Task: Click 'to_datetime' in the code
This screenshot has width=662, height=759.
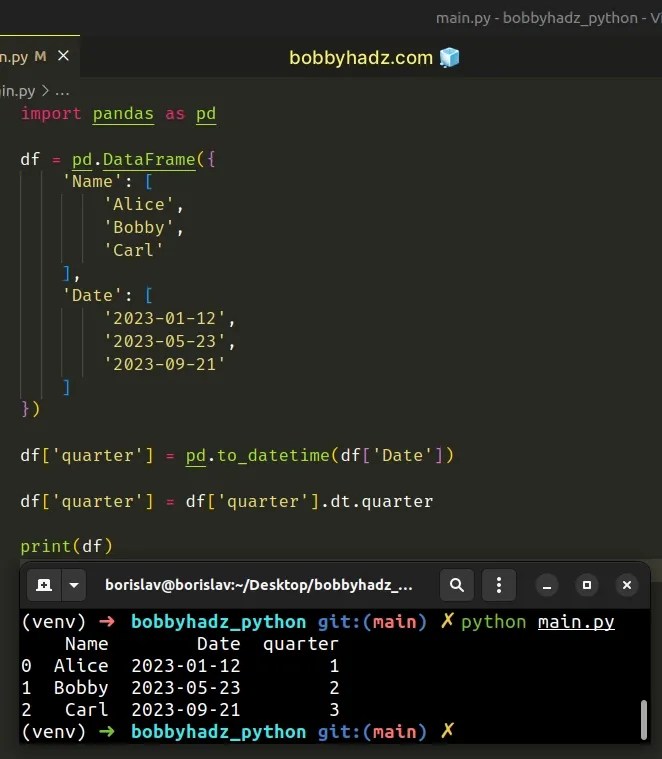Action: (273, 455)
